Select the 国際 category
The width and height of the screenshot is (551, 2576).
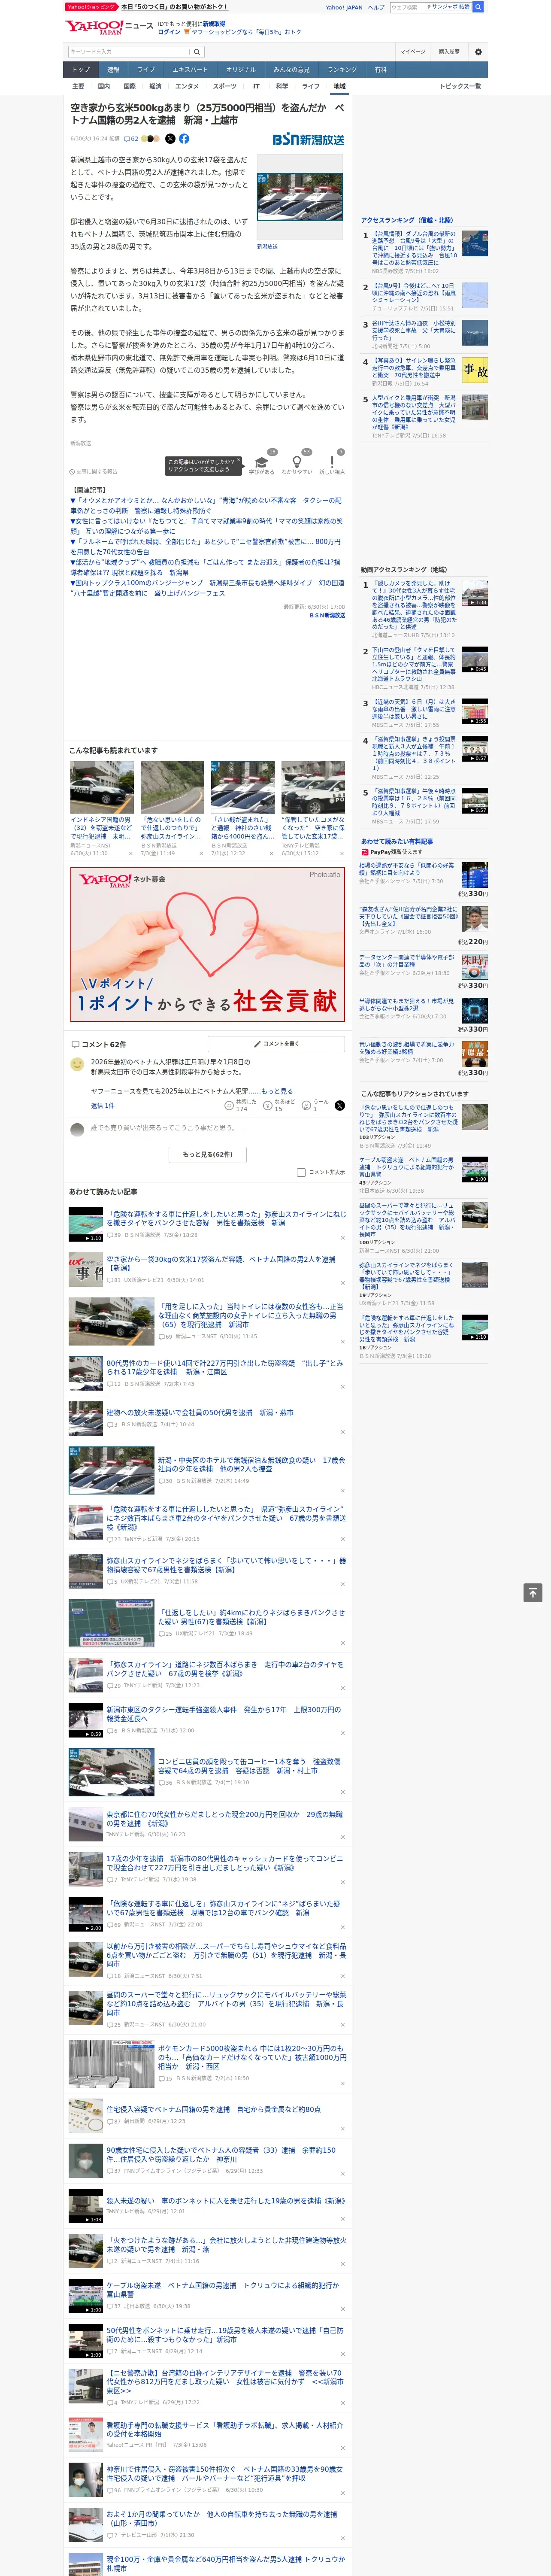coord(129,86)
